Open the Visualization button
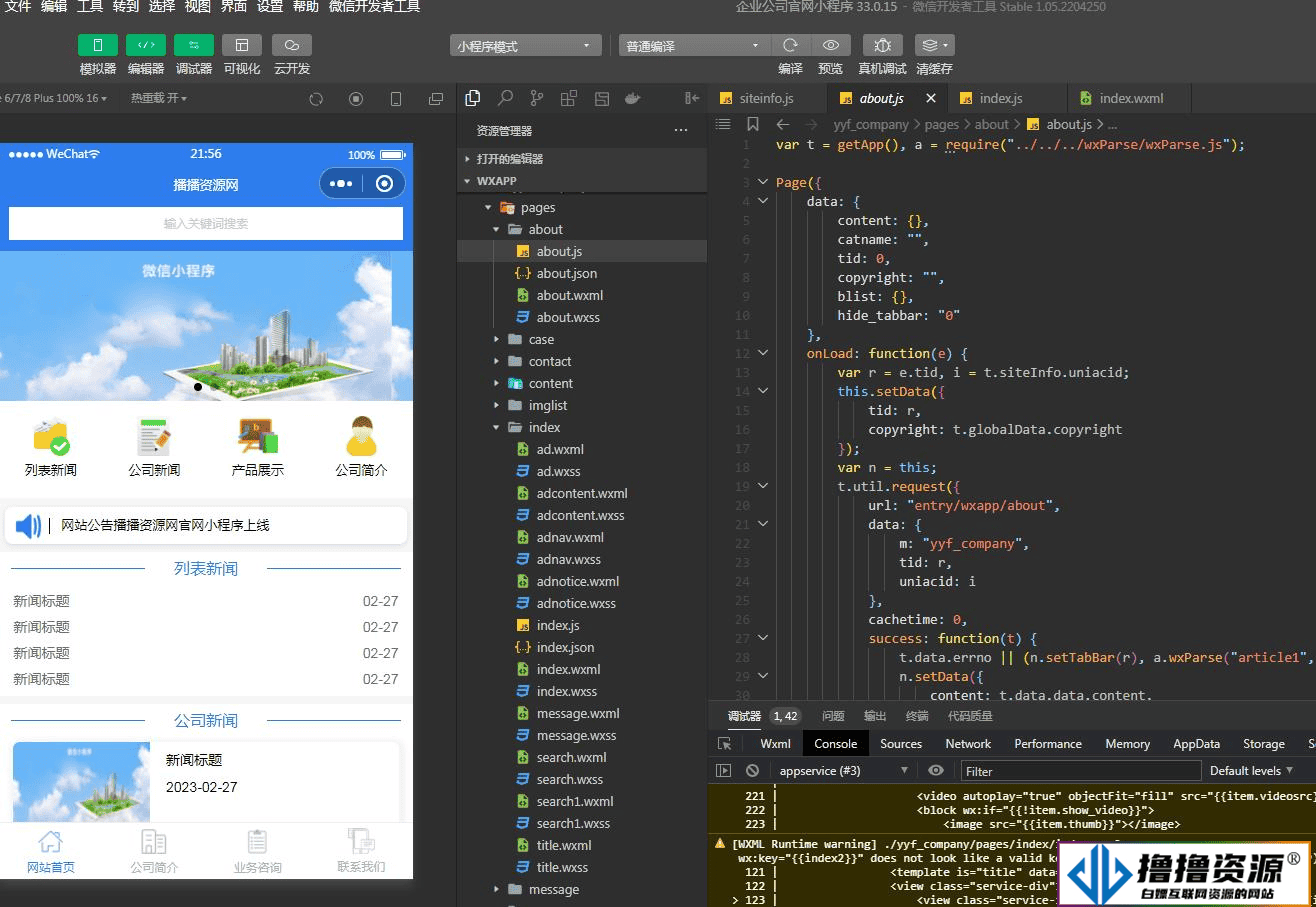Image resolution: width=1316 pixels, height=907 pixels. point(242,45)
